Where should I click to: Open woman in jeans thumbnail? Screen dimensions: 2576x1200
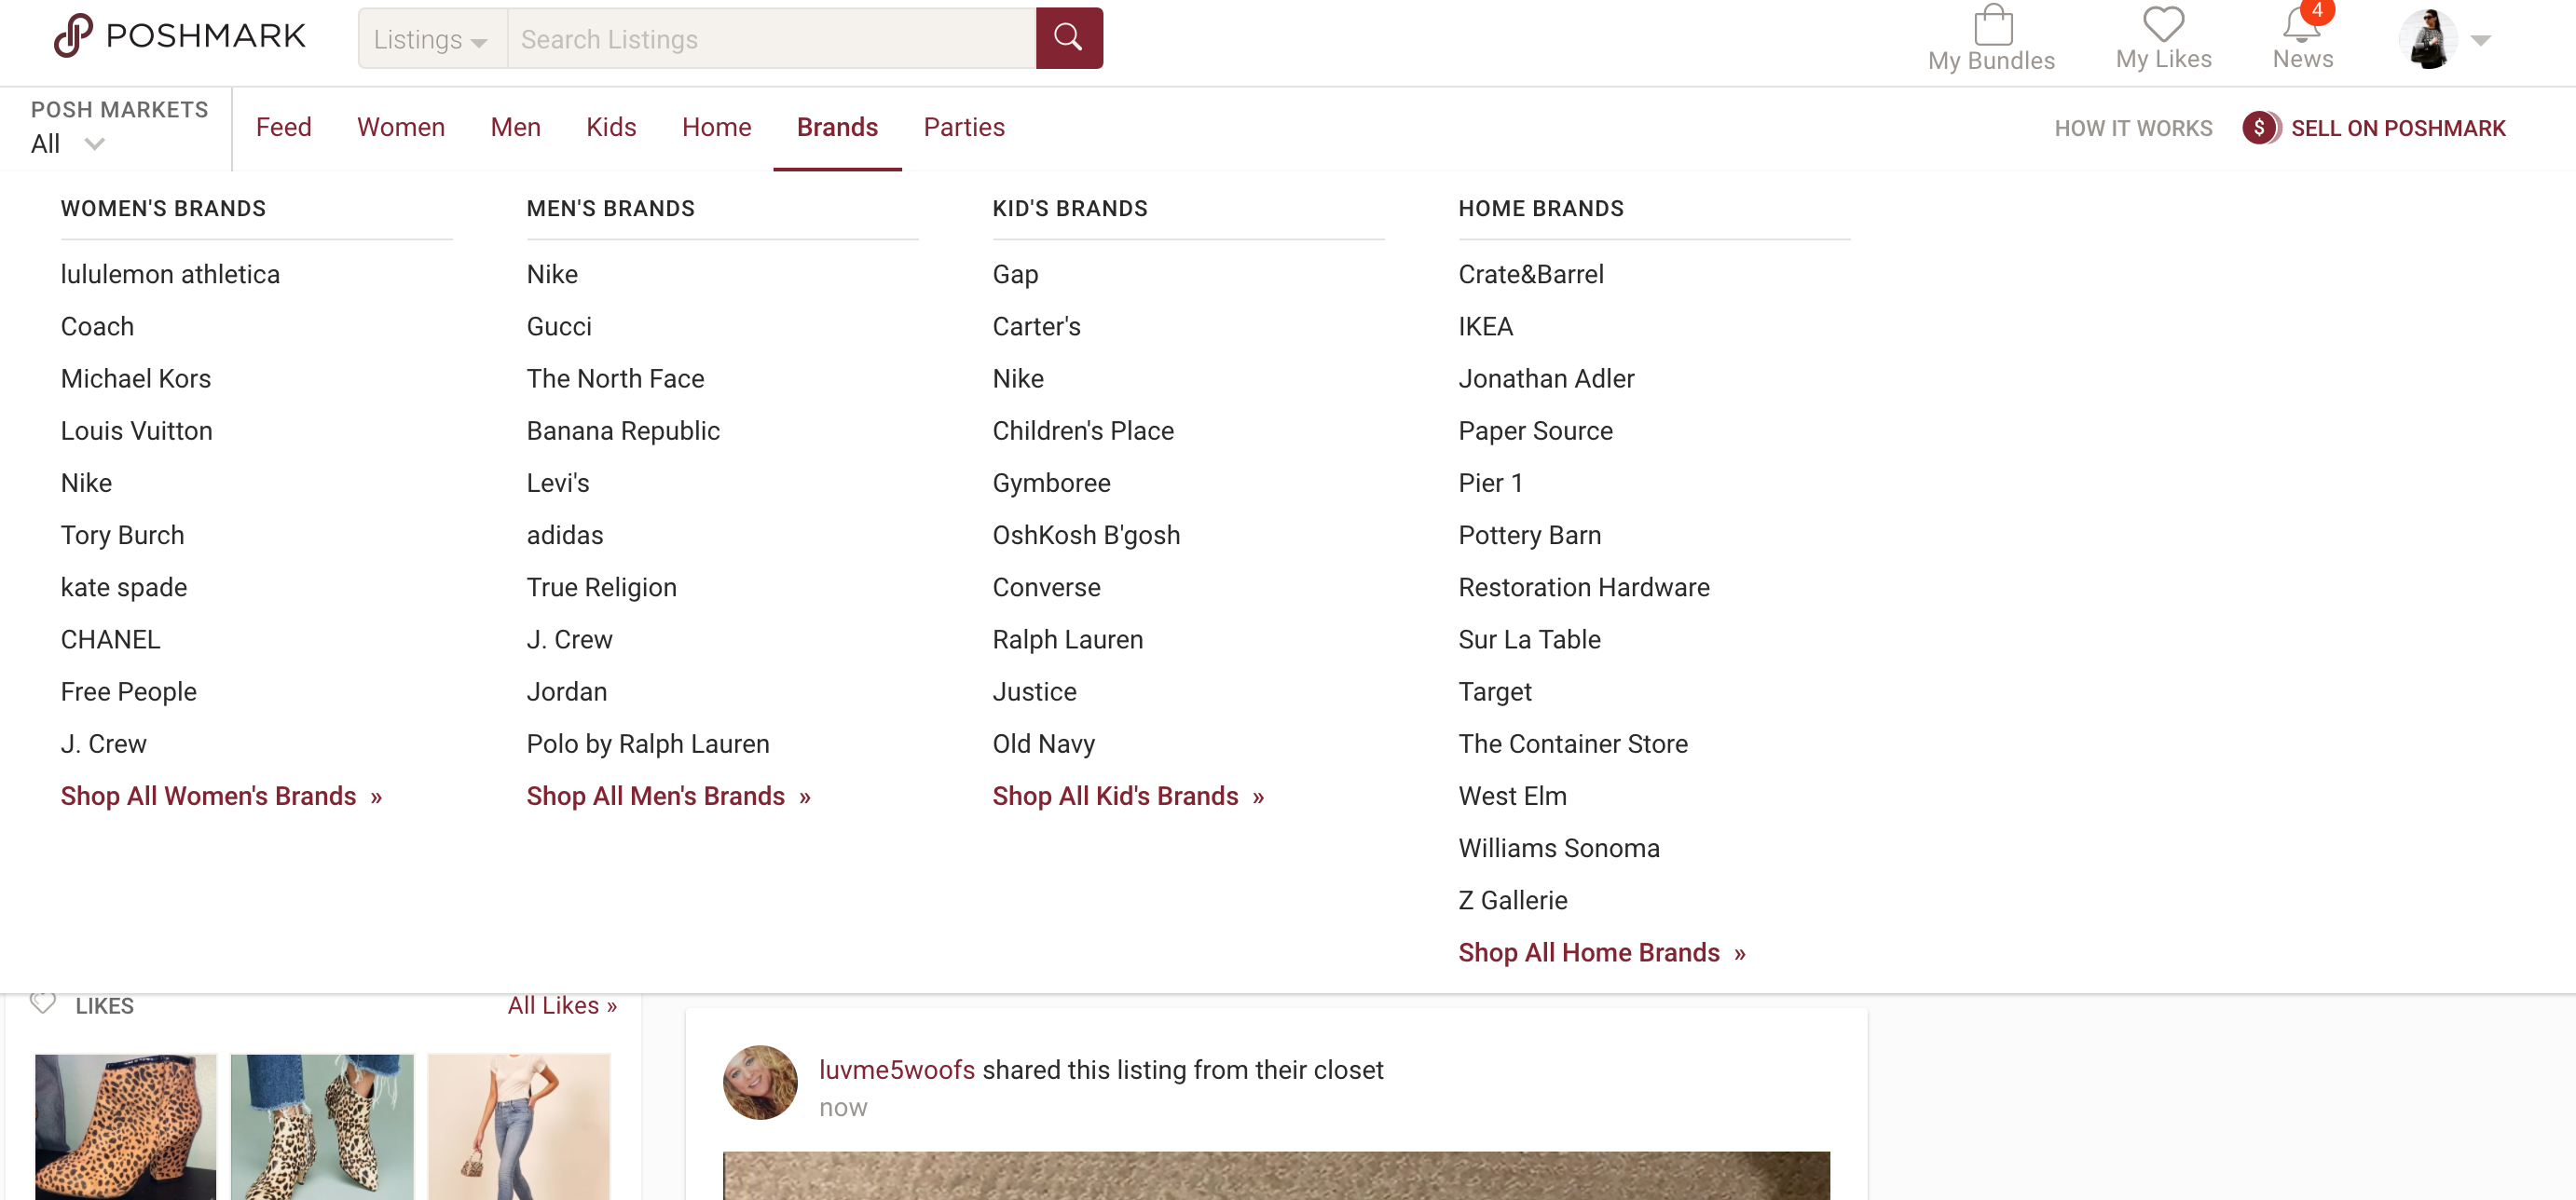518,1127
